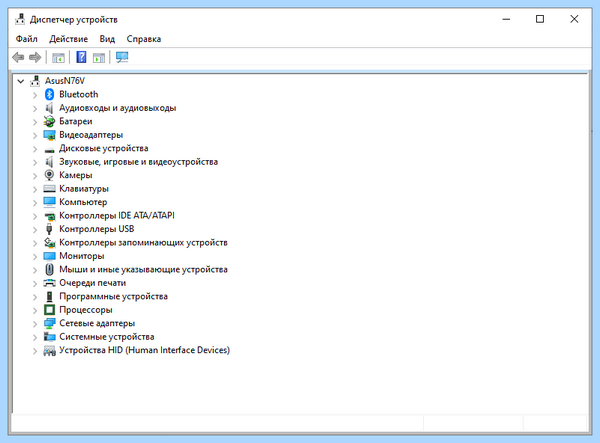Select the Компьютер label
This screenshot has width=600, height=443.
(83, 202)
